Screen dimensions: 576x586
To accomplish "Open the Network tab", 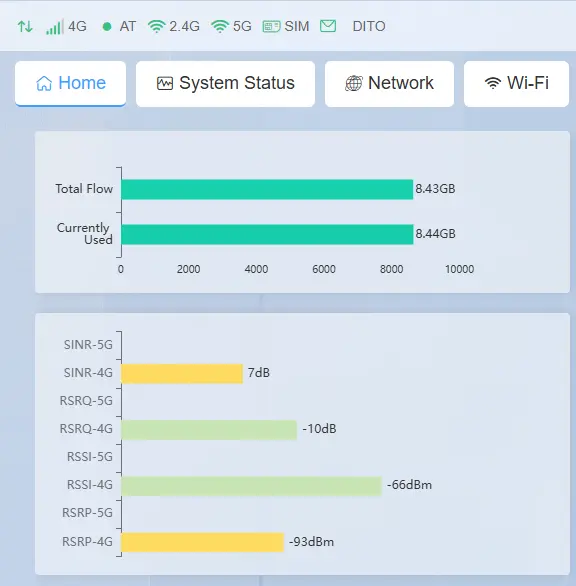I will (389, 84).
